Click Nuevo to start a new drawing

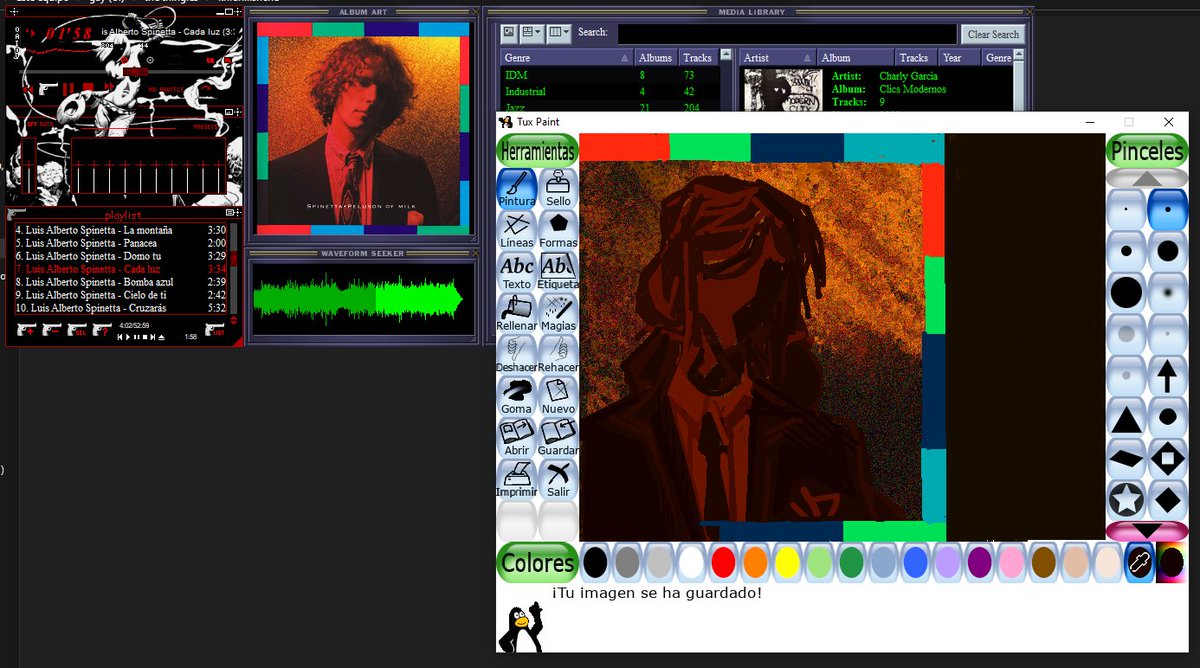coord(558,396)
